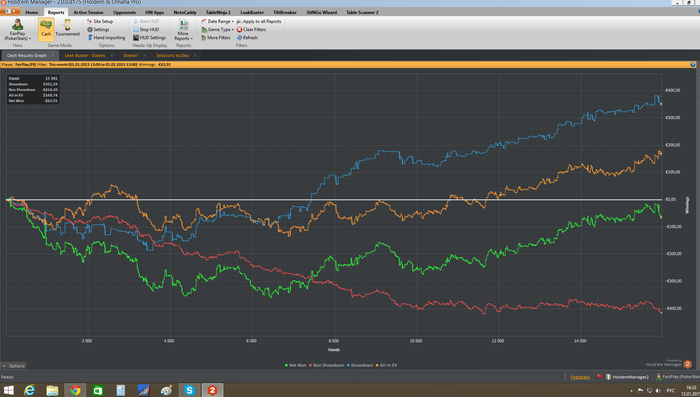
Task: Select the Sessions by Day report tab
Action: (x=172, y=55)
